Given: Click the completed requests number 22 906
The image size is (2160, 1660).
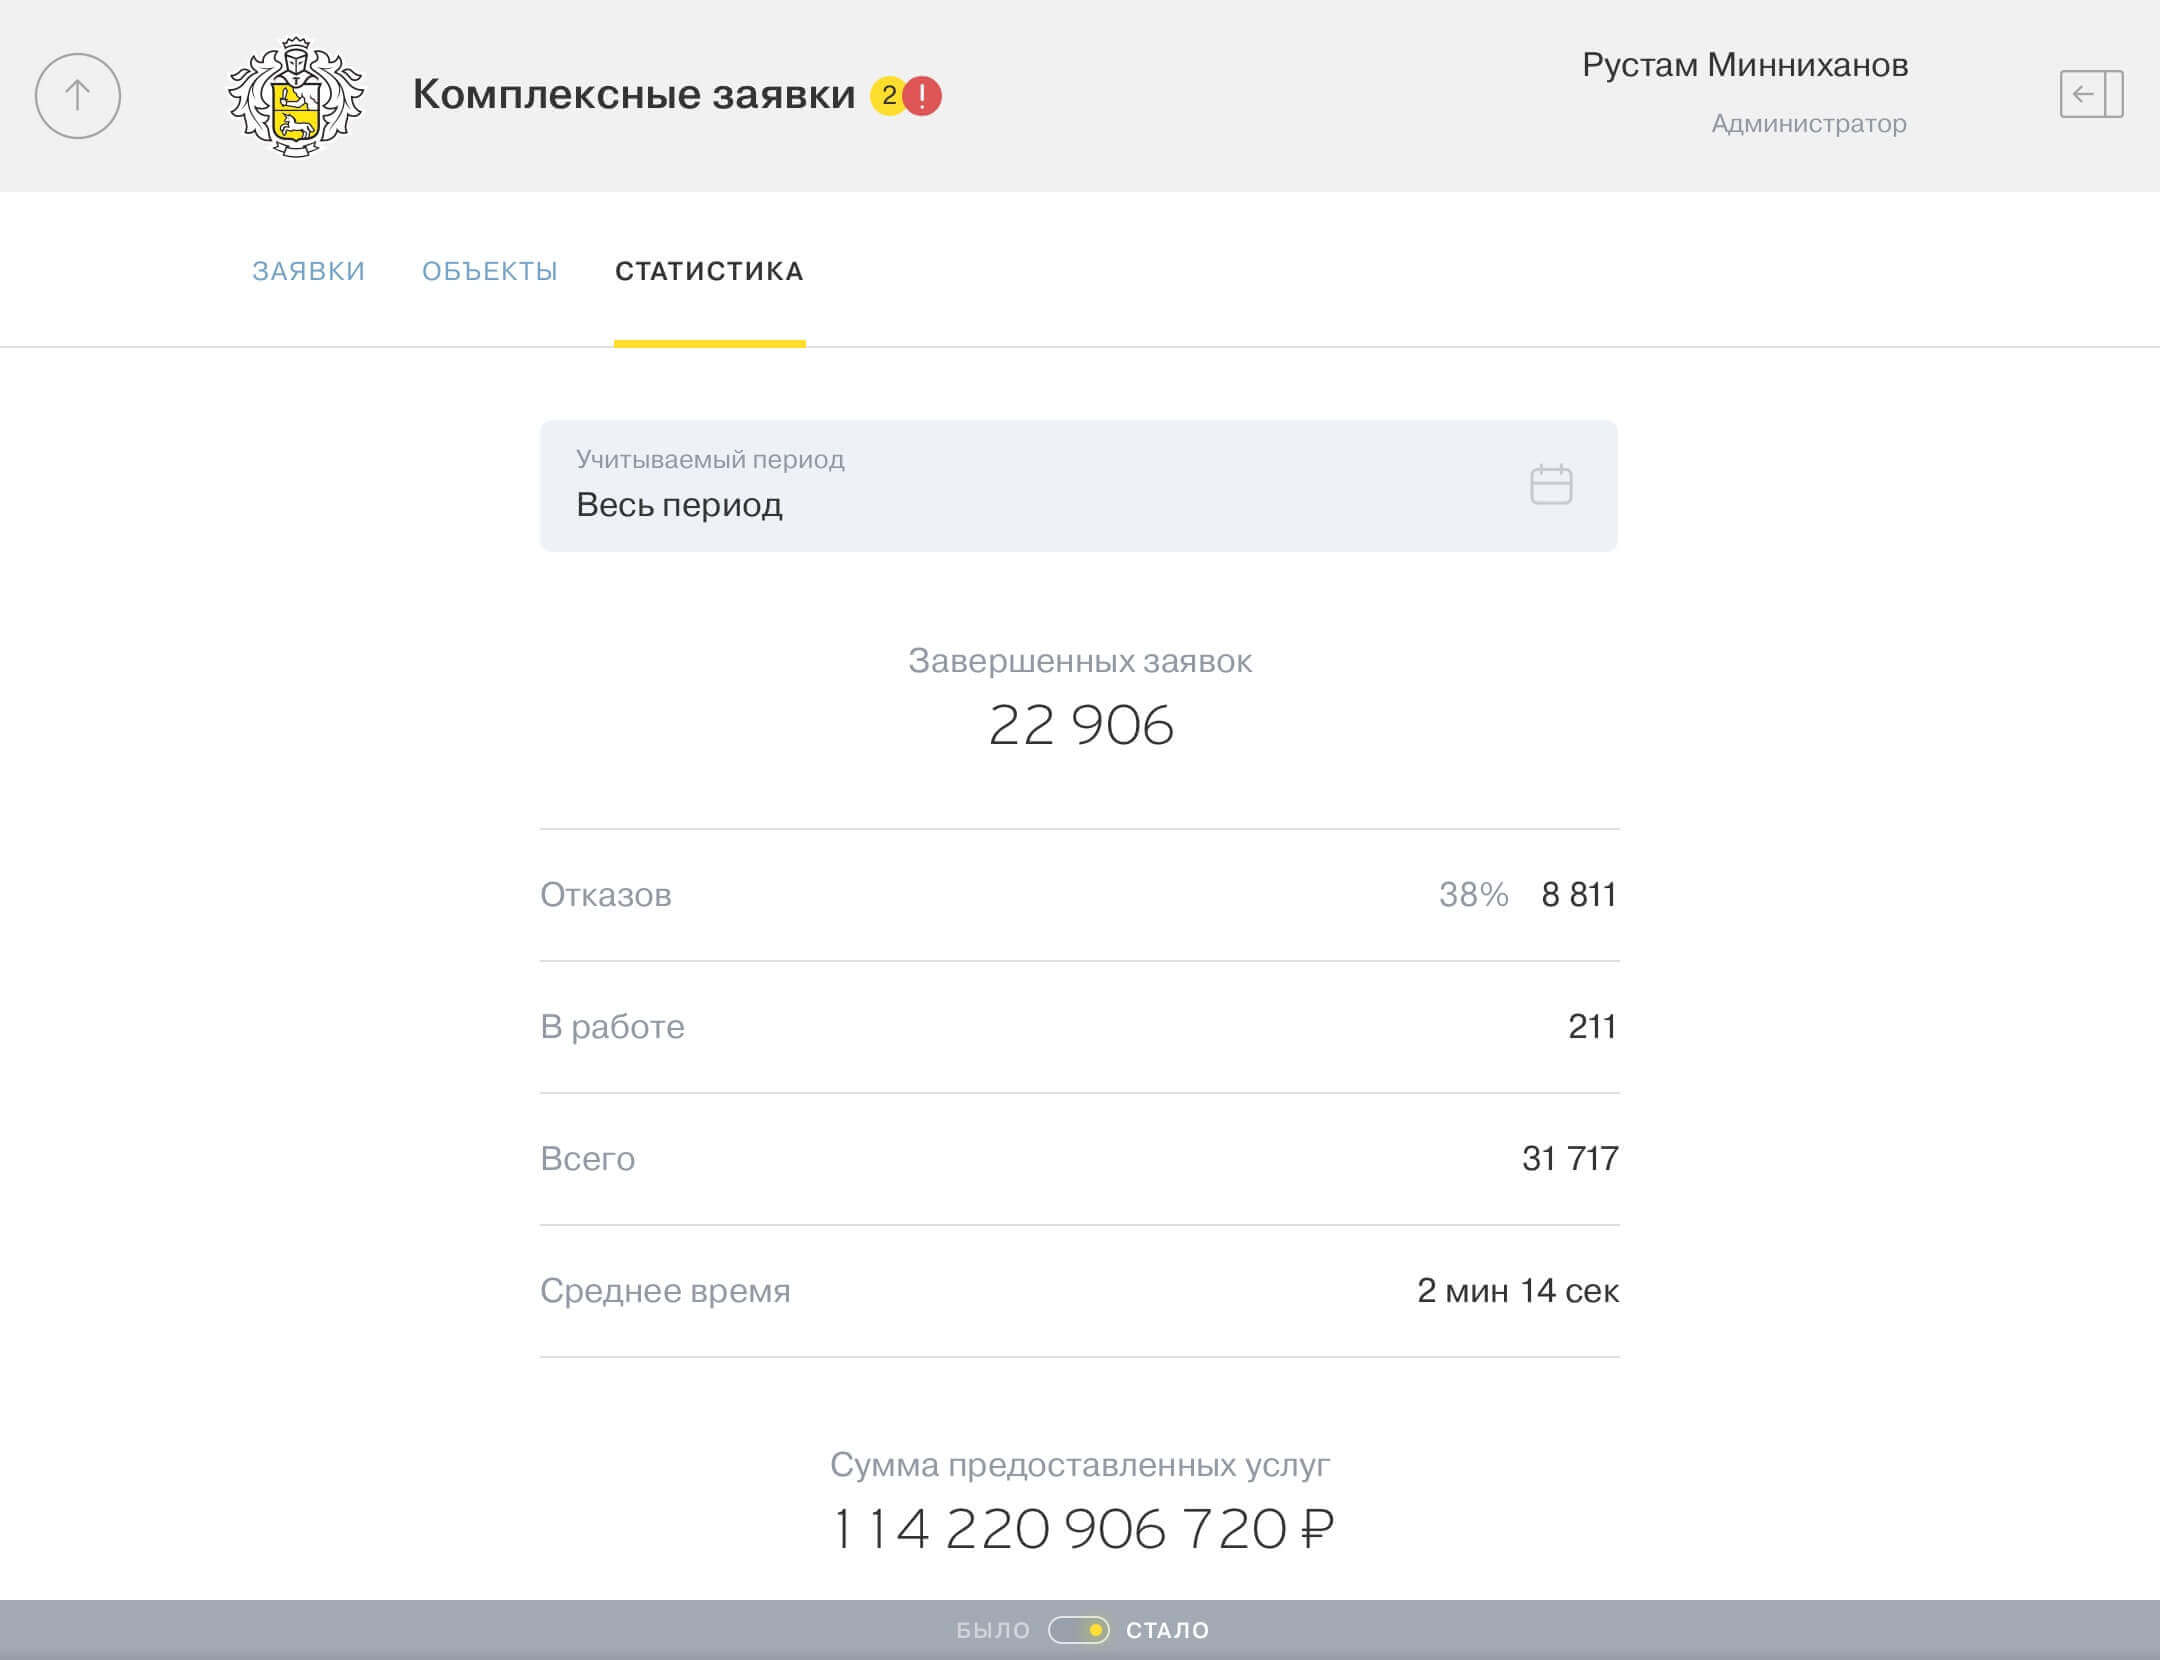Looking at the screenshot, I should 1080,725.
